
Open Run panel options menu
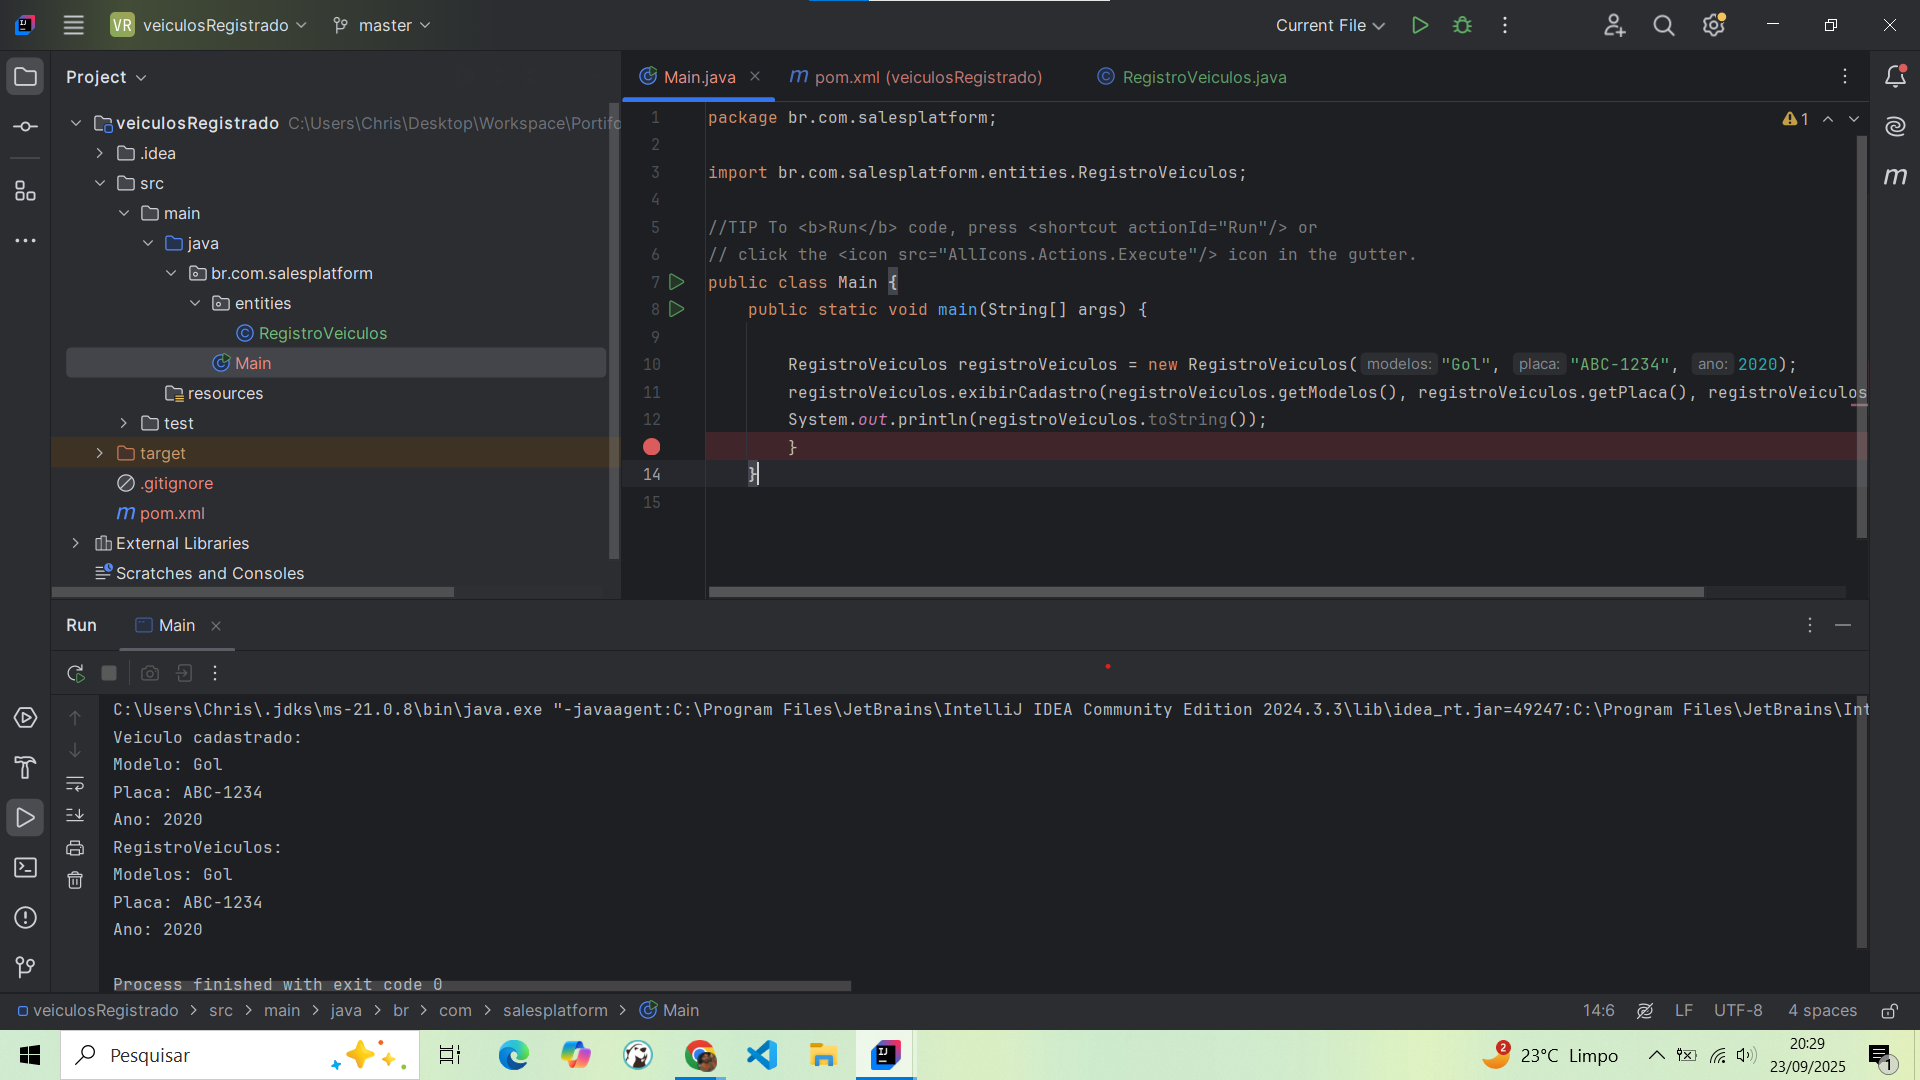pyautogui.click(x=1810, y=625)
